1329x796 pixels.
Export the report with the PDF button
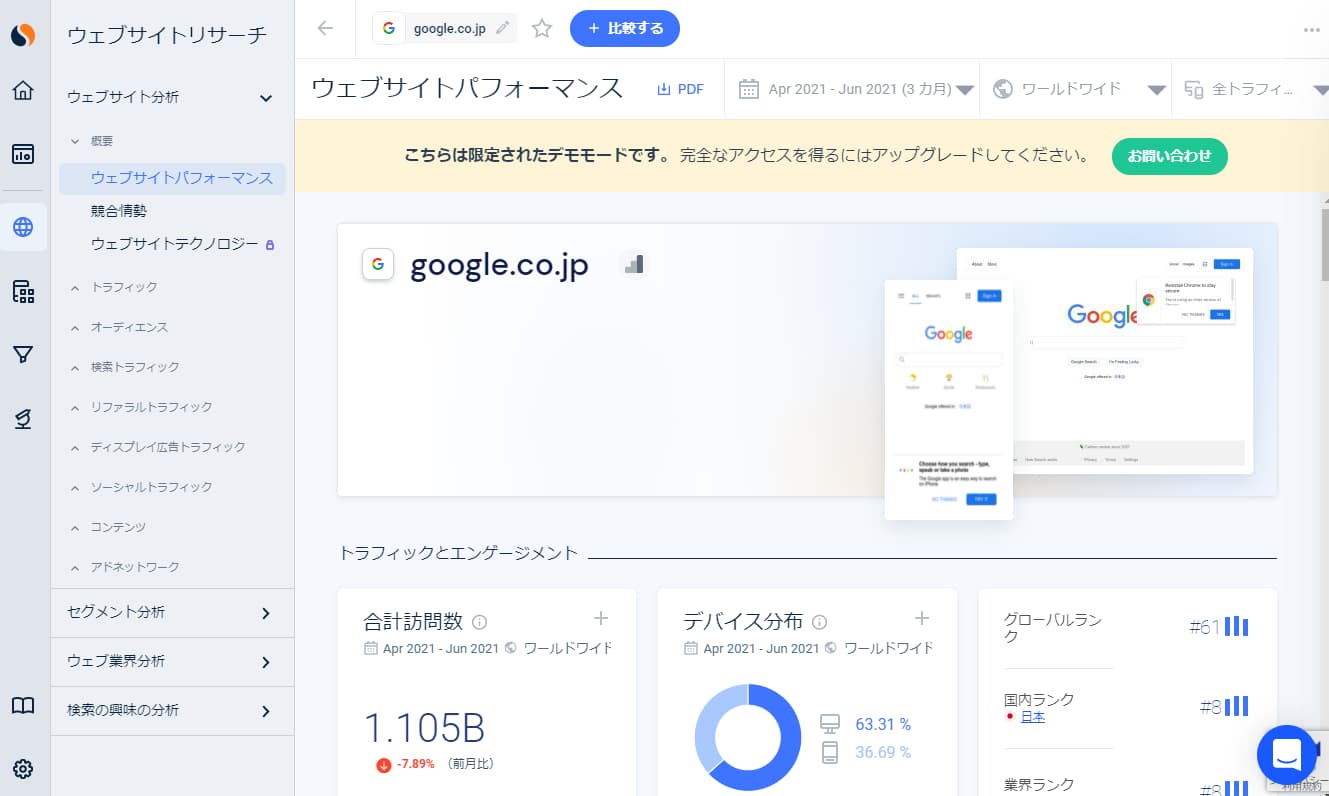pyautogui.click(x=680, y=89)
